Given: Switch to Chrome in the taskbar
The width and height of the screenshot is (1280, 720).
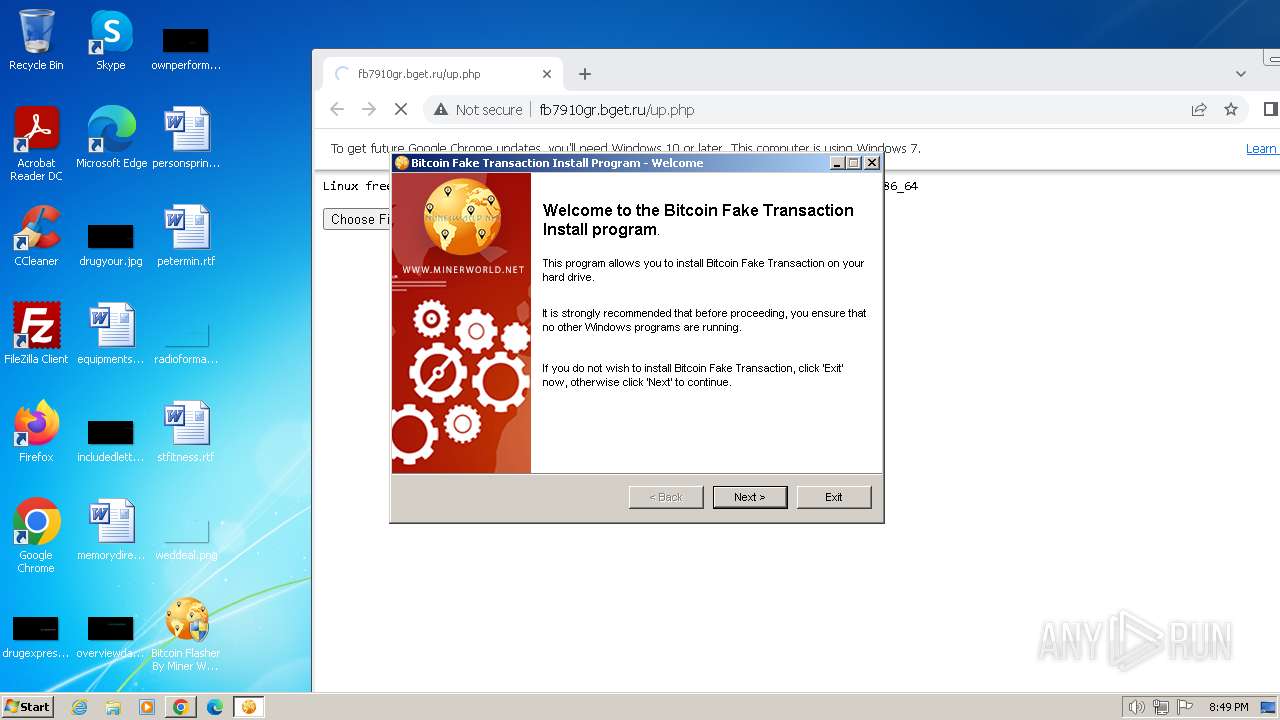Looking at the screenshot, I should 181,707.
